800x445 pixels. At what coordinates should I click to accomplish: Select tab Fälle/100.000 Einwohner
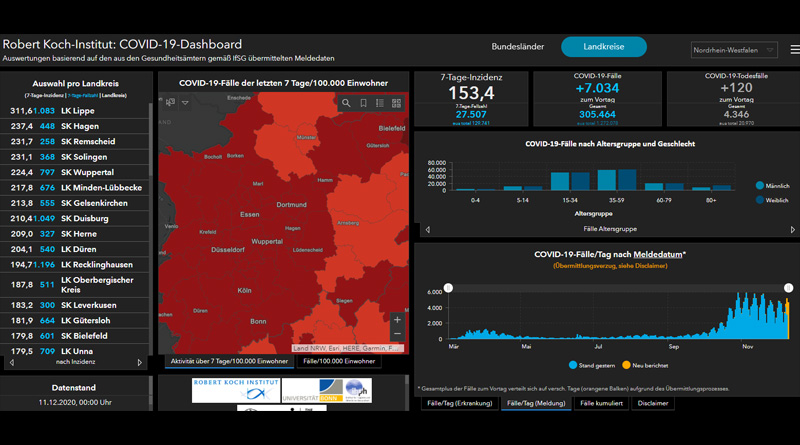339,361
